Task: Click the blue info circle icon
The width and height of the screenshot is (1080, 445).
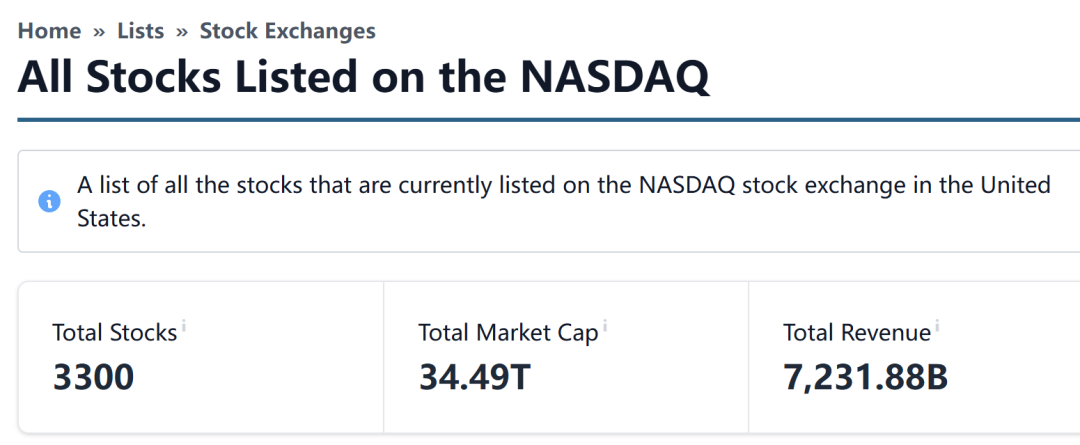Action: (50, 202)
